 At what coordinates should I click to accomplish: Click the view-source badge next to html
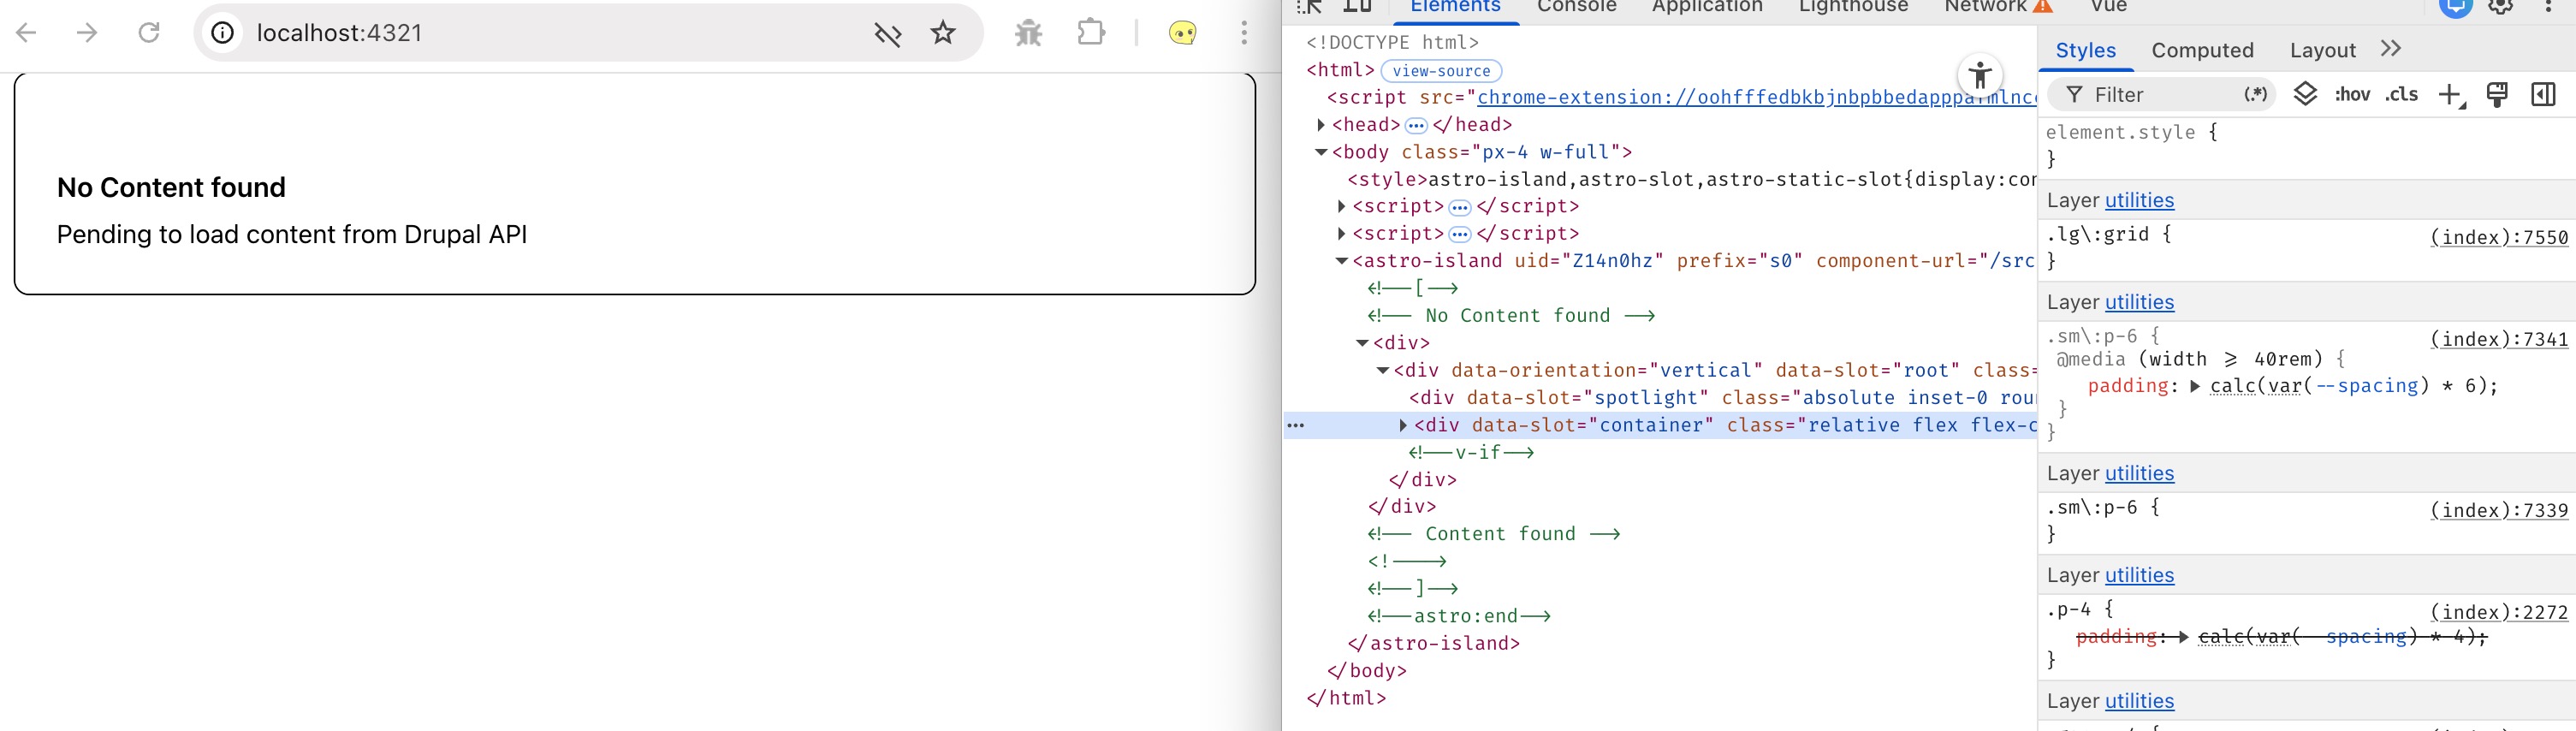pos(1441,71)
